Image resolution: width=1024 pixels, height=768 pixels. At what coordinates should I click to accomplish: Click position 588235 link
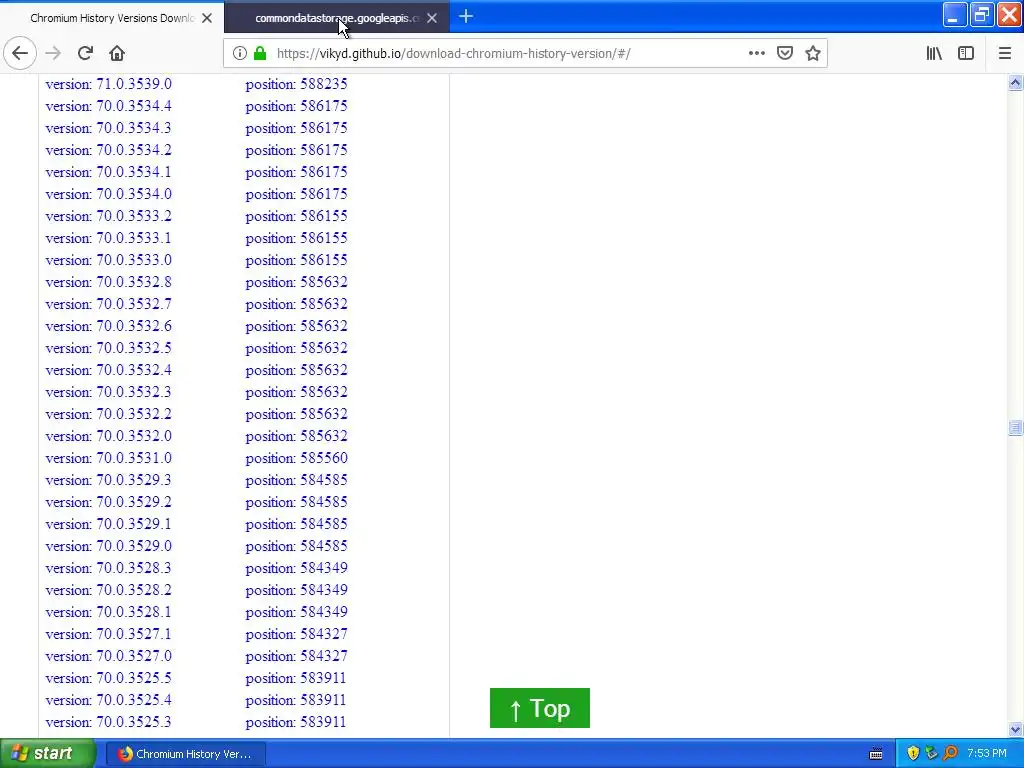coord(296,84)
